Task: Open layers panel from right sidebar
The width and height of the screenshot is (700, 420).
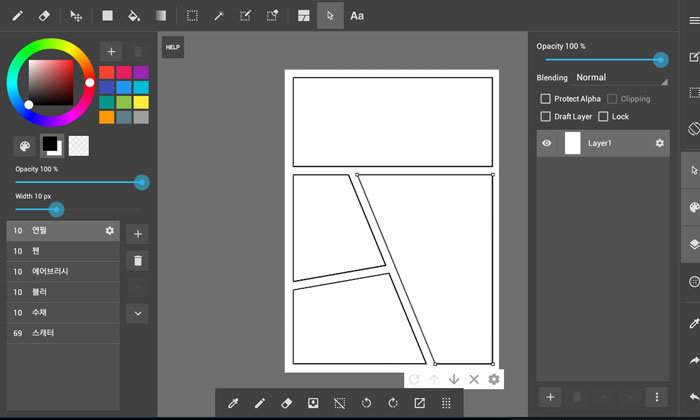Action: tap(694, 244)
